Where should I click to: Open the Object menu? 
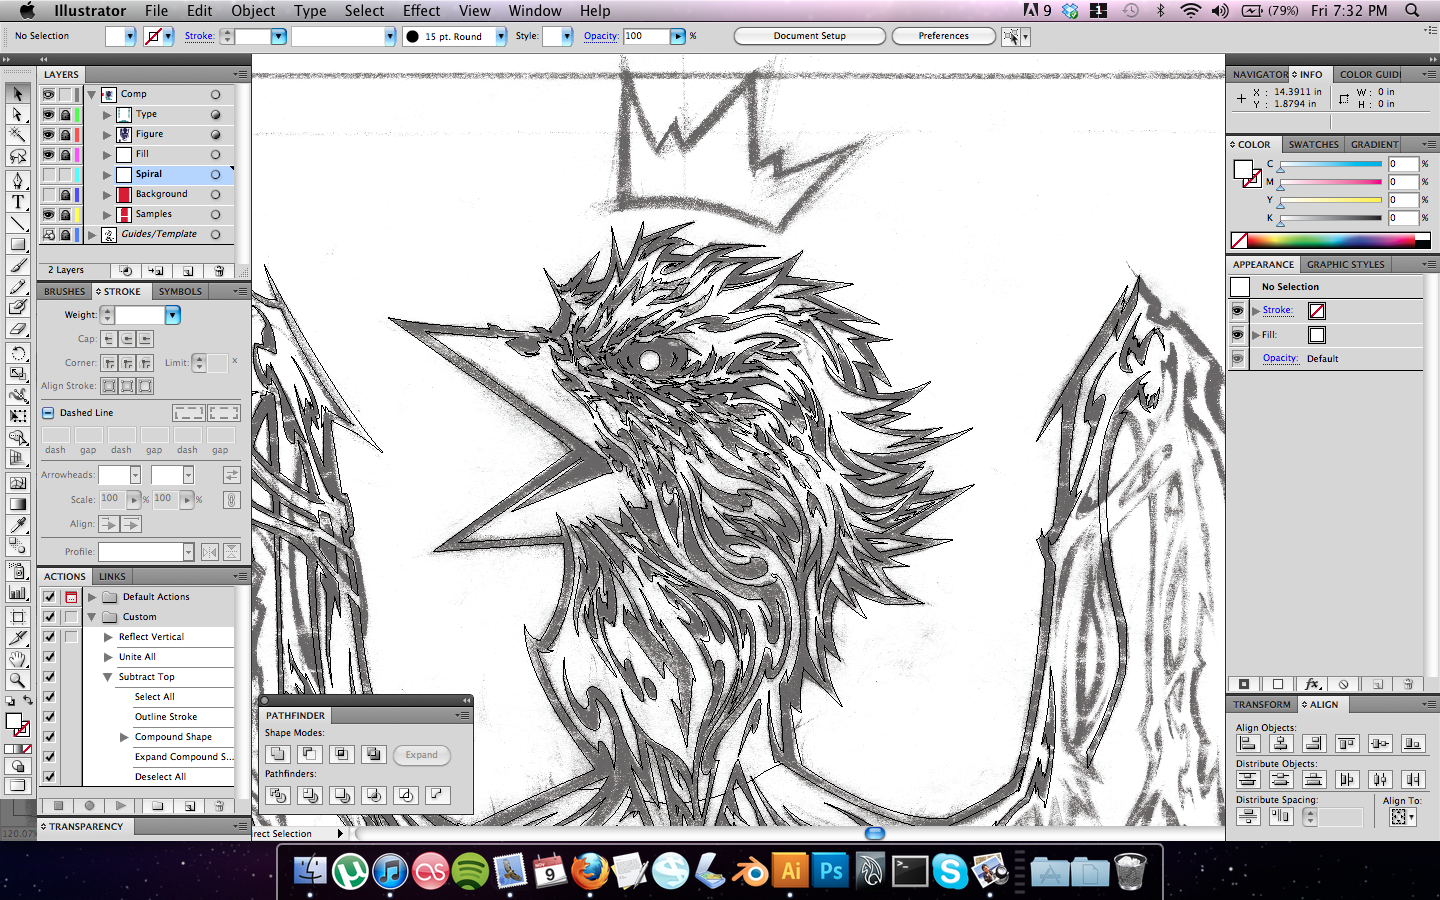click(253, 11)
